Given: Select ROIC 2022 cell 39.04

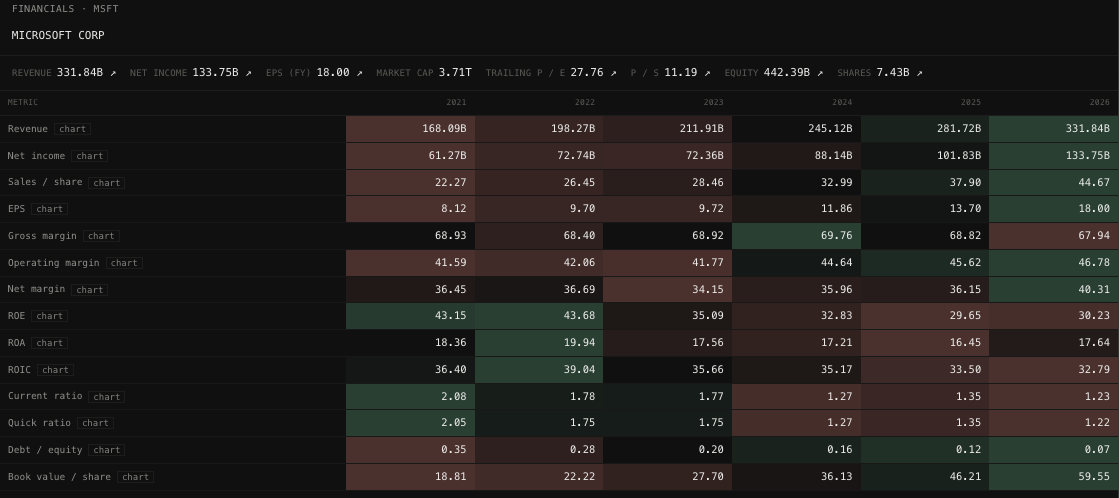Looking at the screenshot, I should [539, 370].
